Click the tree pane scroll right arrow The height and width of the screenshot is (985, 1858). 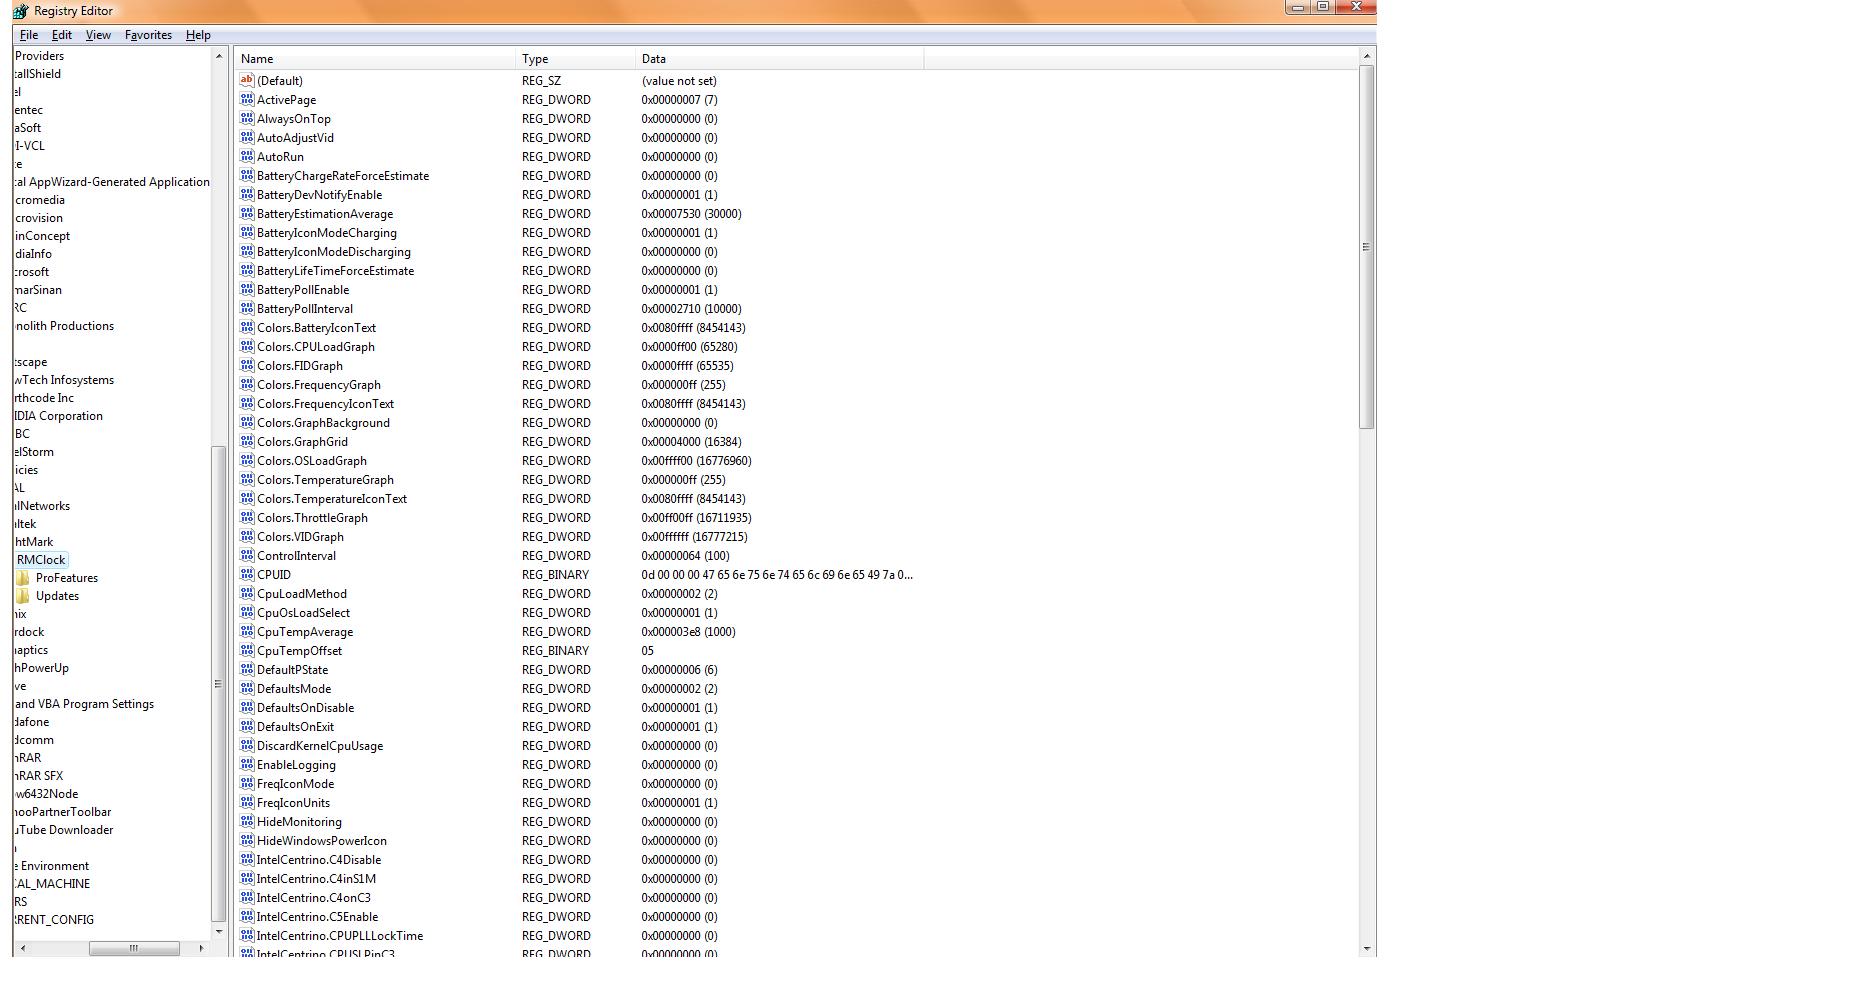(x=201, y=948)
